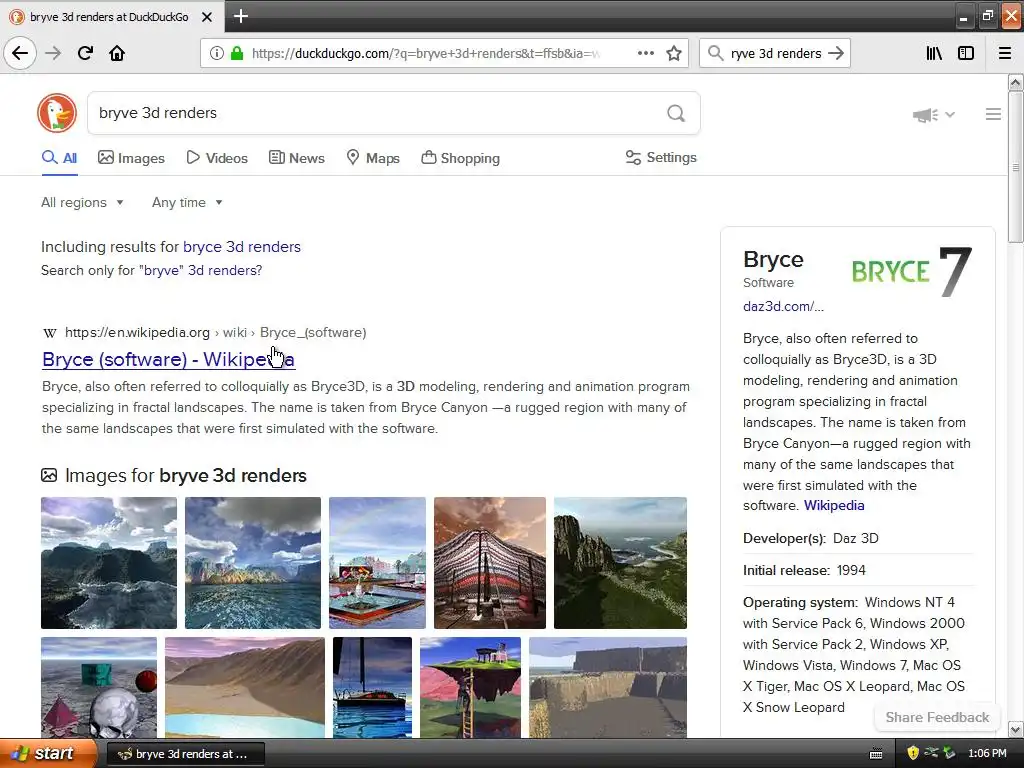Click the browser address bar URL

(426, 53)
